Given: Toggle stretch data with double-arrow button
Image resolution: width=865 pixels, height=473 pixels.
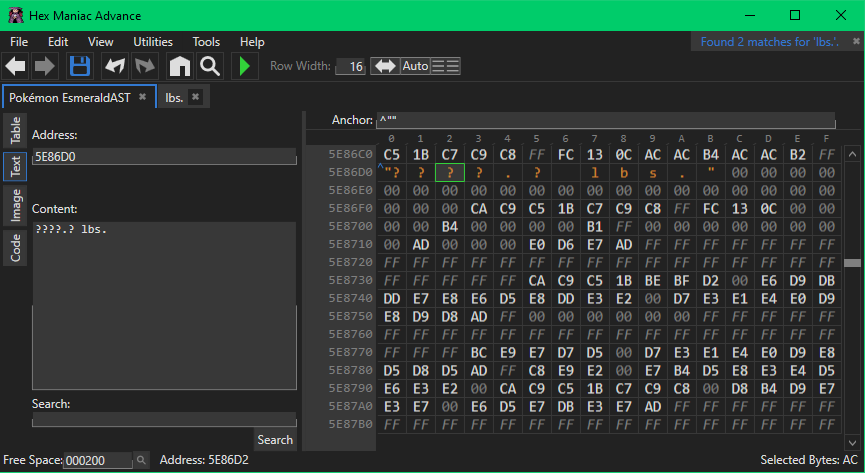Looking at the screenshot, I should 384,66.
